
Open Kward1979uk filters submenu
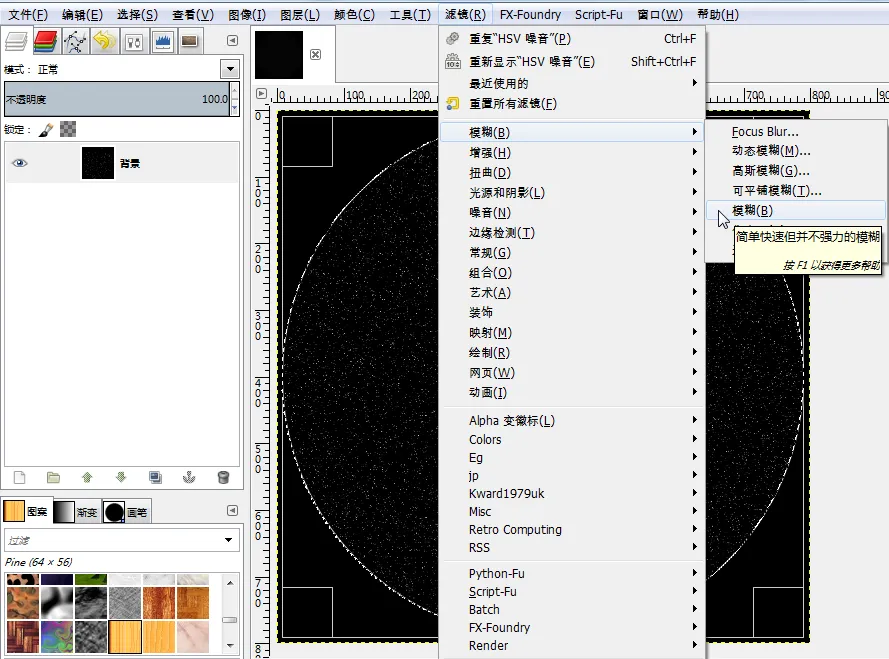(x=572, y=493)
